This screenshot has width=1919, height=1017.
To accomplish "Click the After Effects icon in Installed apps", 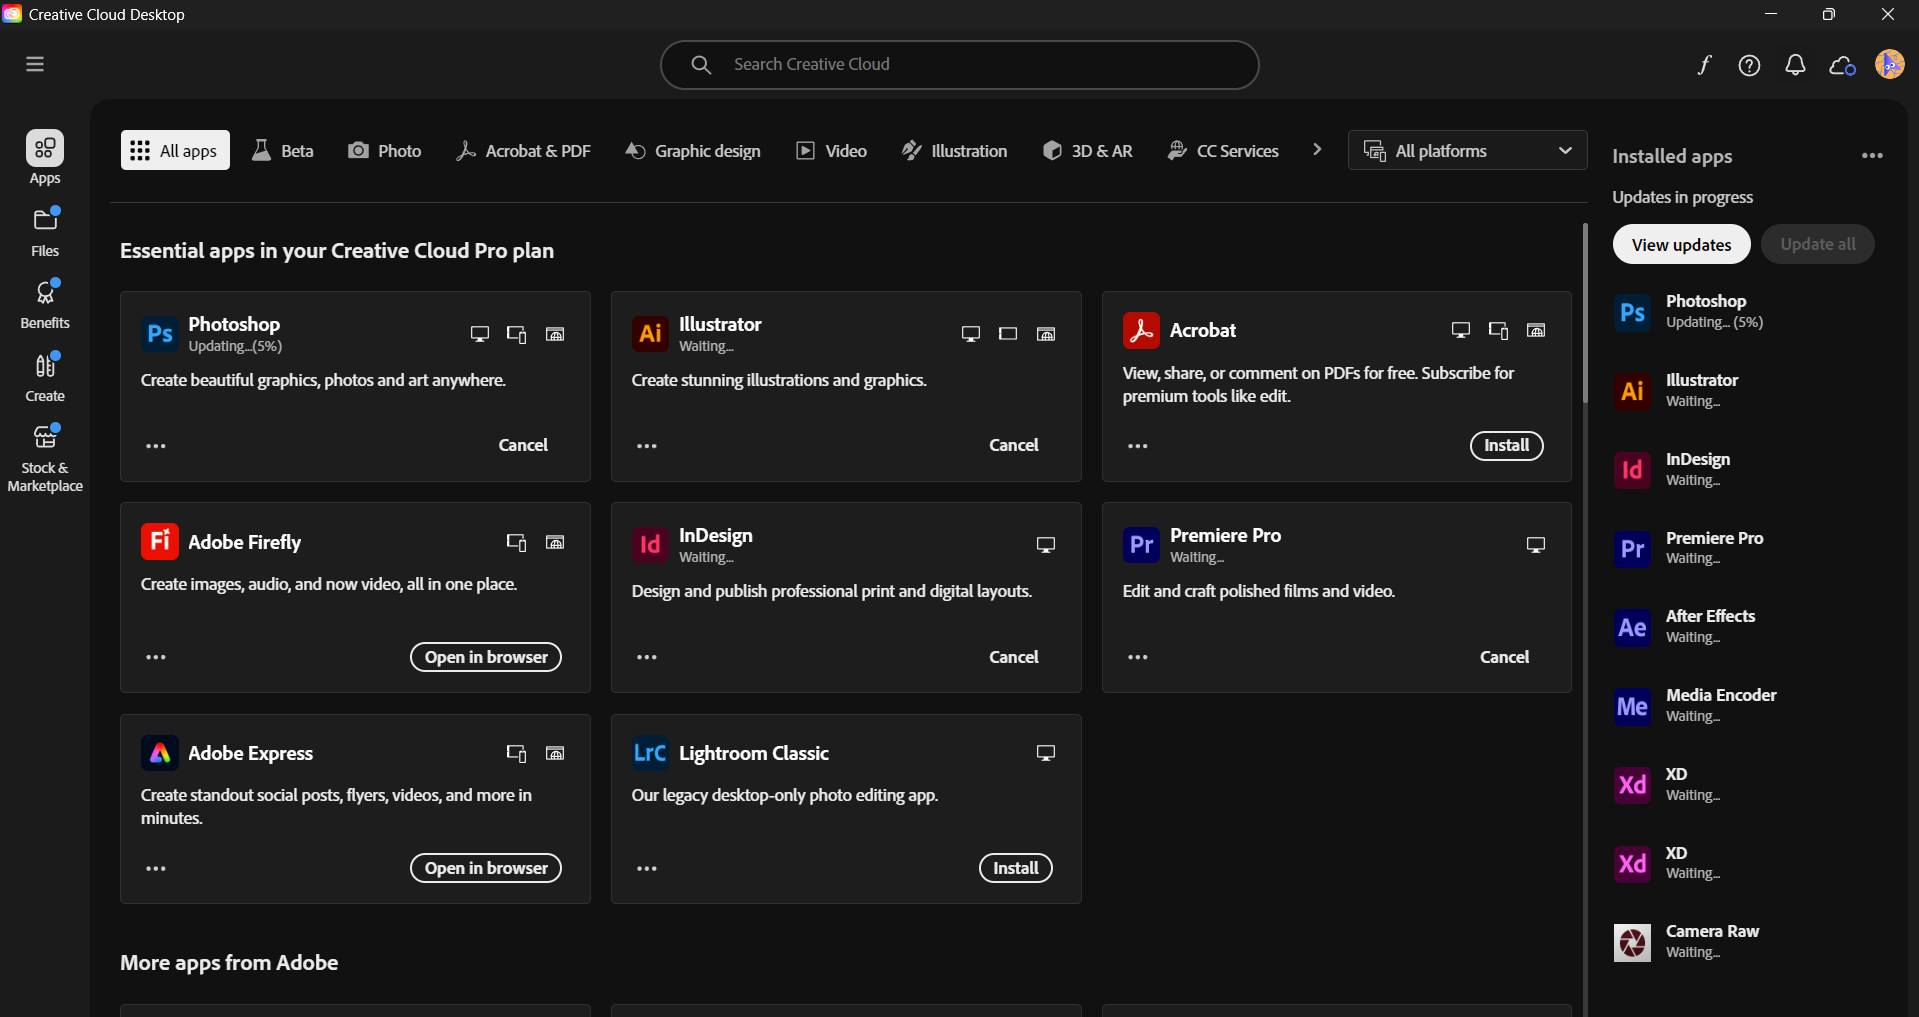I will (x=1632, y=627).
